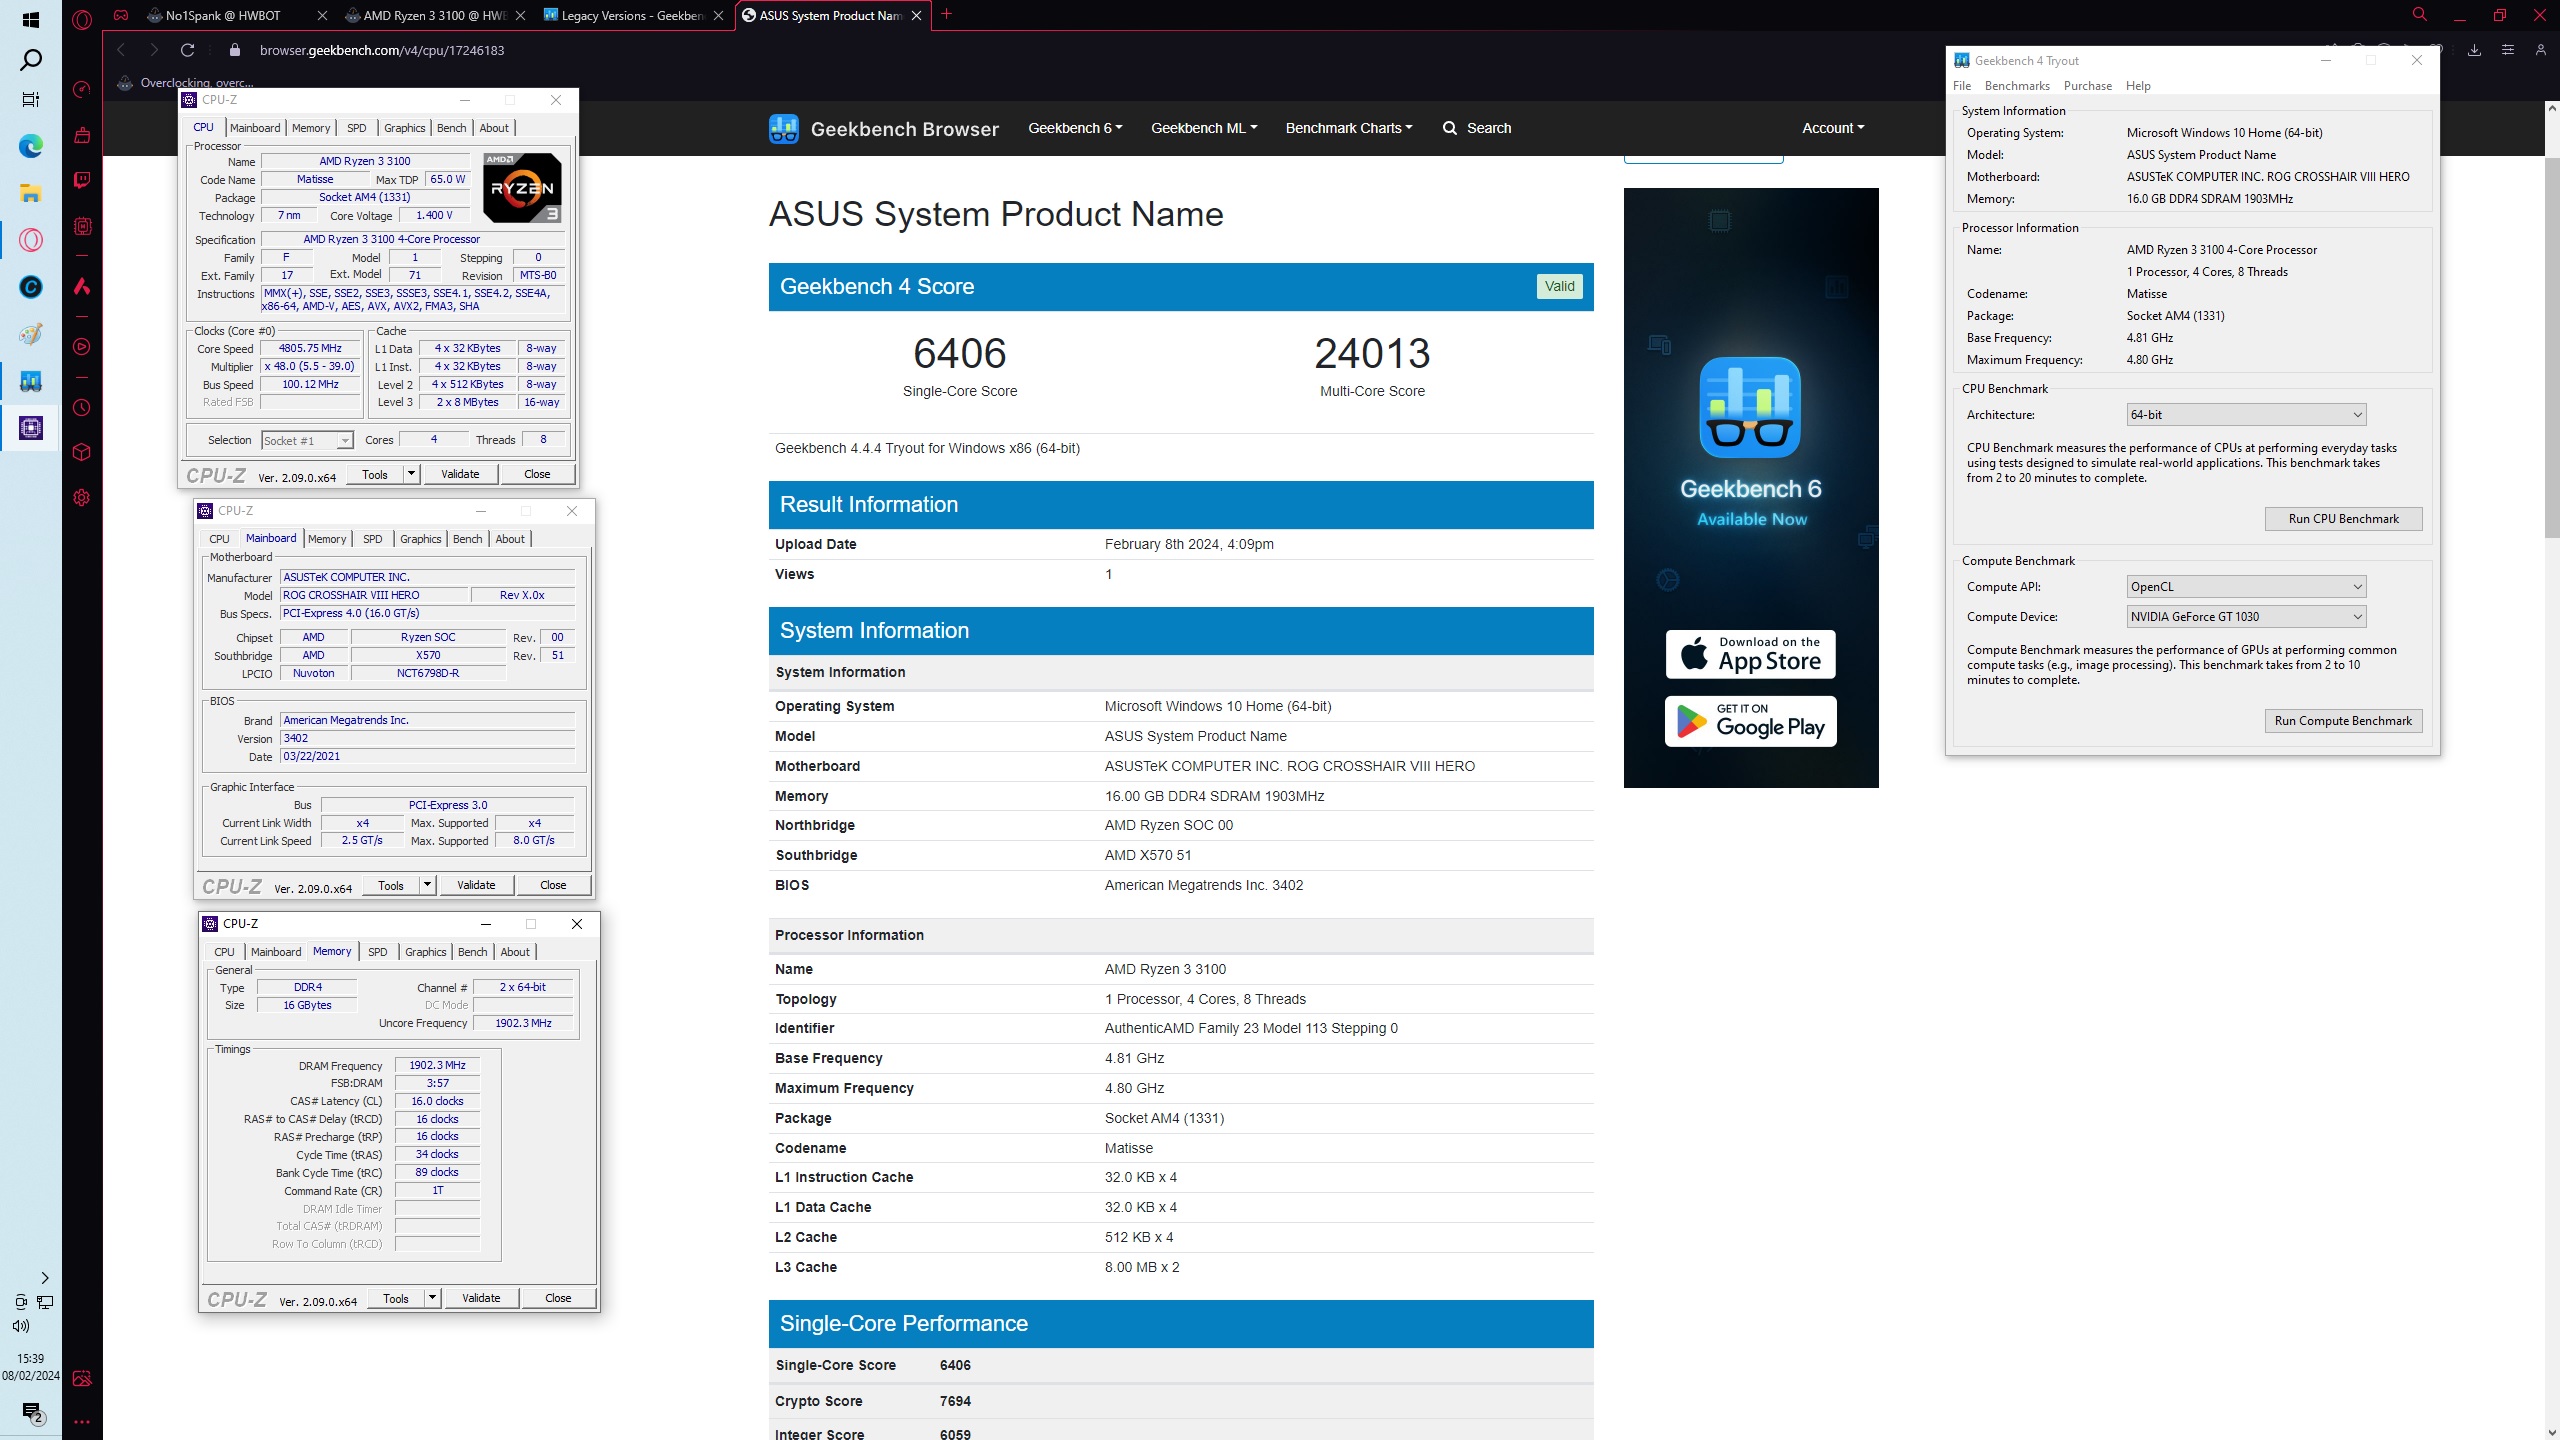Screen dimensions: 2560x1440
Task: Expand Geekbench ML navigation menu
Action: coord(1204,128)
